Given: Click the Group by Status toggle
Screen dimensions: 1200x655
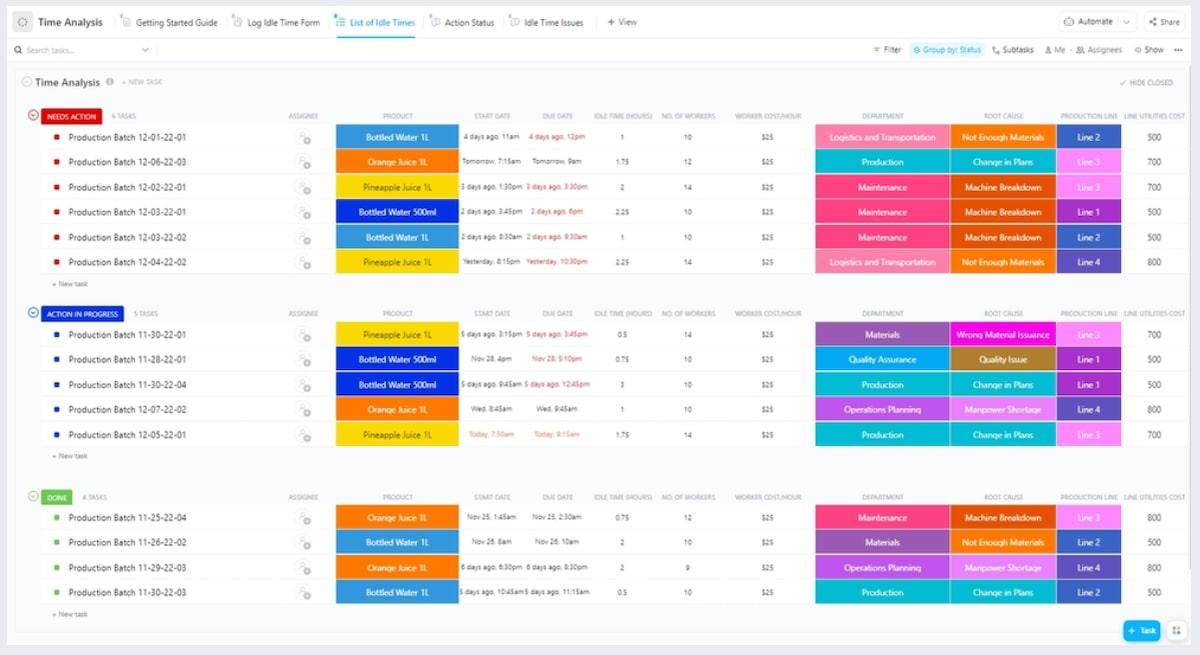Looking at the screenshot, I should click(946, 49).
